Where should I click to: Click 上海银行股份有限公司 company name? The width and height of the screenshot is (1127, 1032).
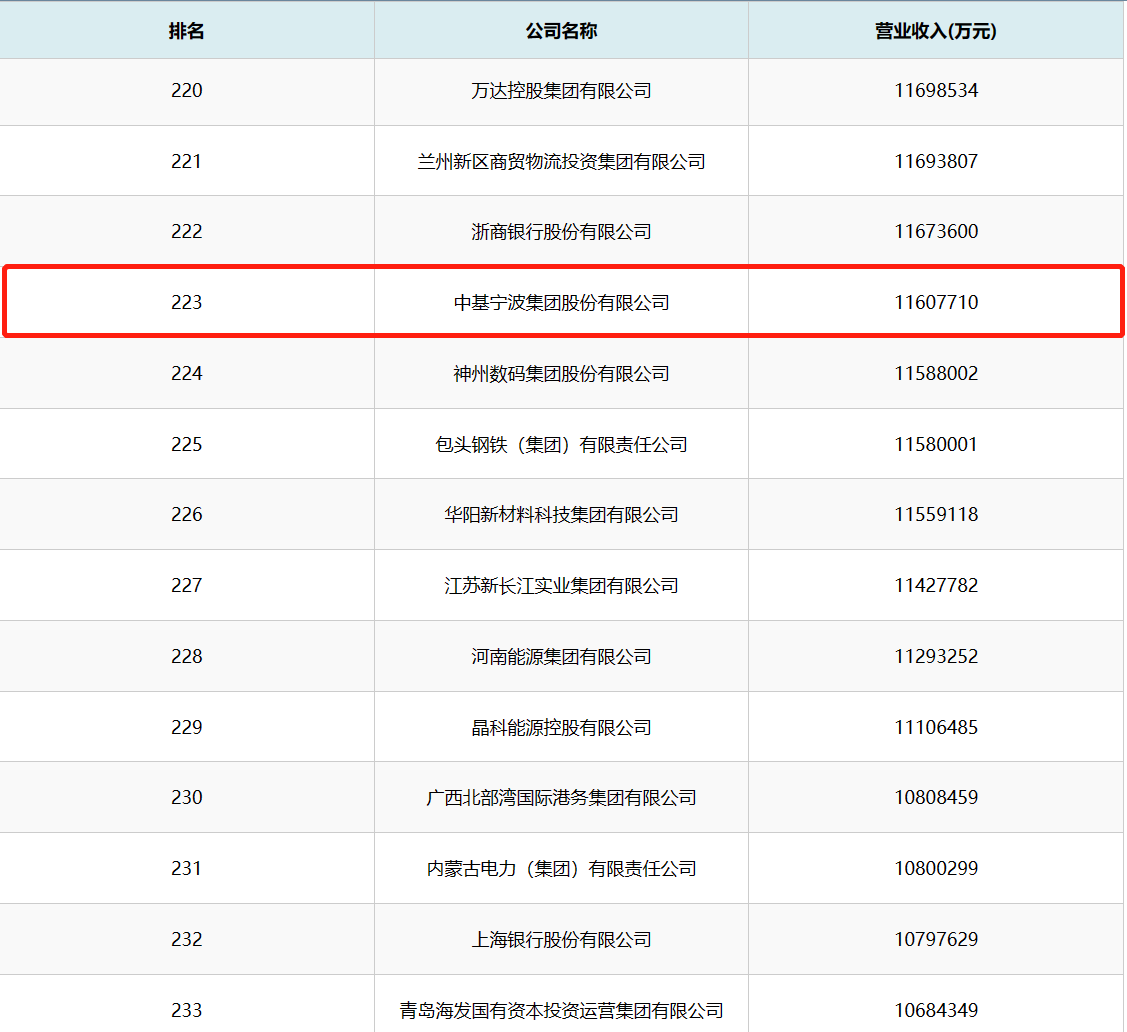561,939
